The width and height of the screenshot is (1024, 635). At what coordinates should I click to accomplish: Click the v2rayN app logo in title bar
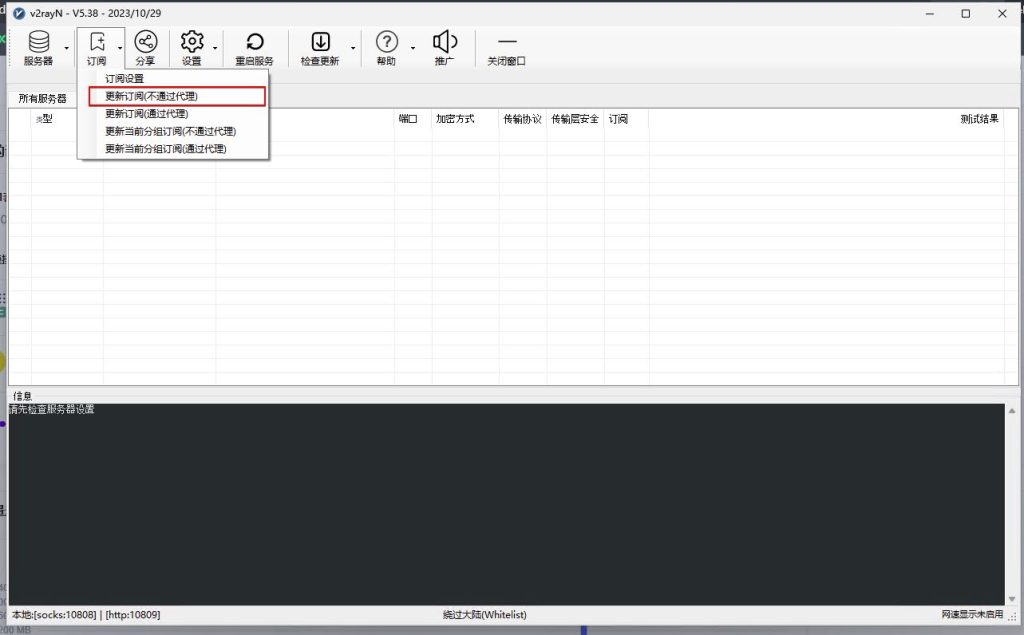point(20,13)
